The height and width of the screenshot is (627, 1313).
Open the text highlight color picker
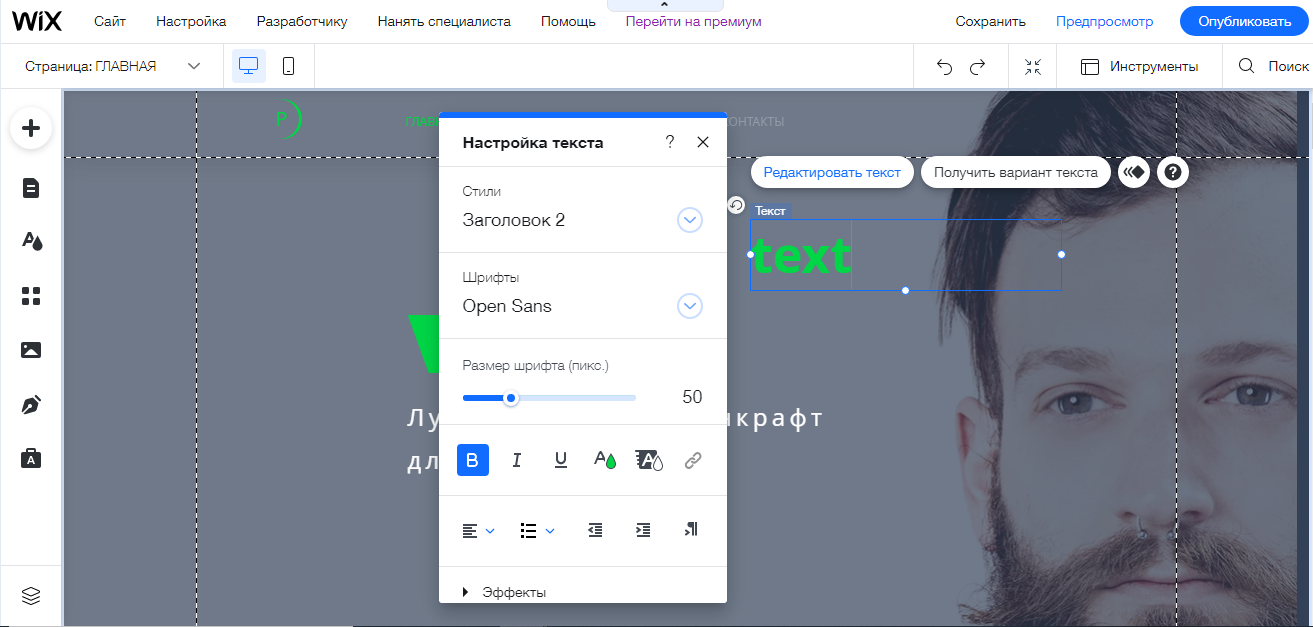coord(649,460)
